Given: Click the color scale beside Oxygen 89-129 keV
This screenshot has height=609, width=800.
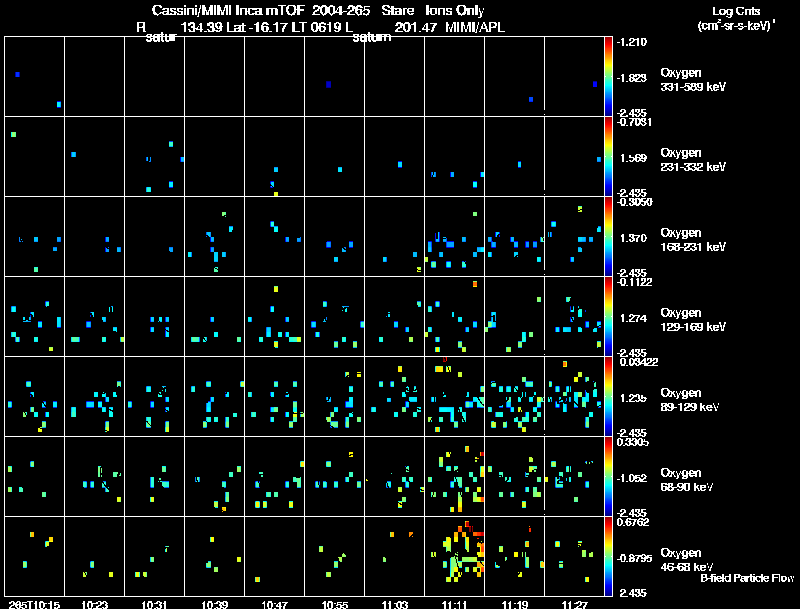Looking at the screenshot, I should 608,396.
